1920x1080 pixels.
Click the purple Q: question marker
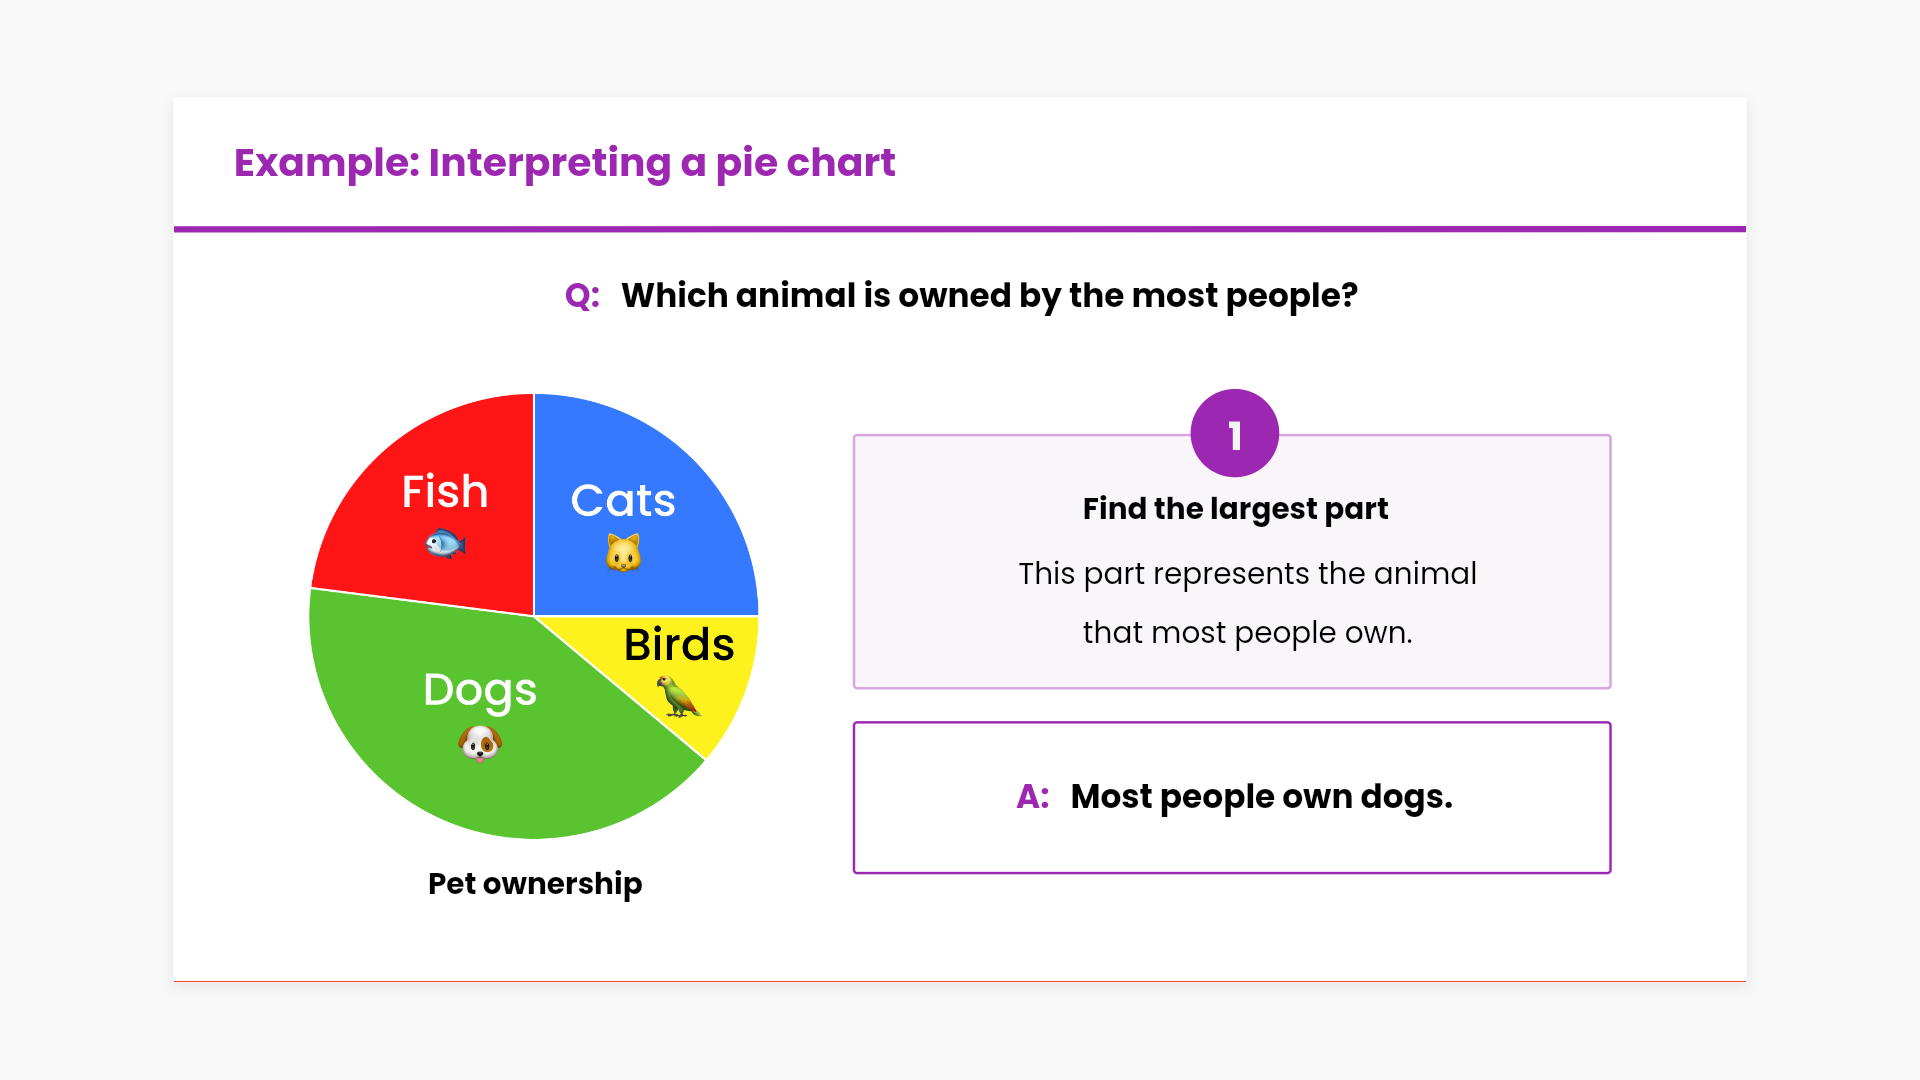(x=582, y=296)
